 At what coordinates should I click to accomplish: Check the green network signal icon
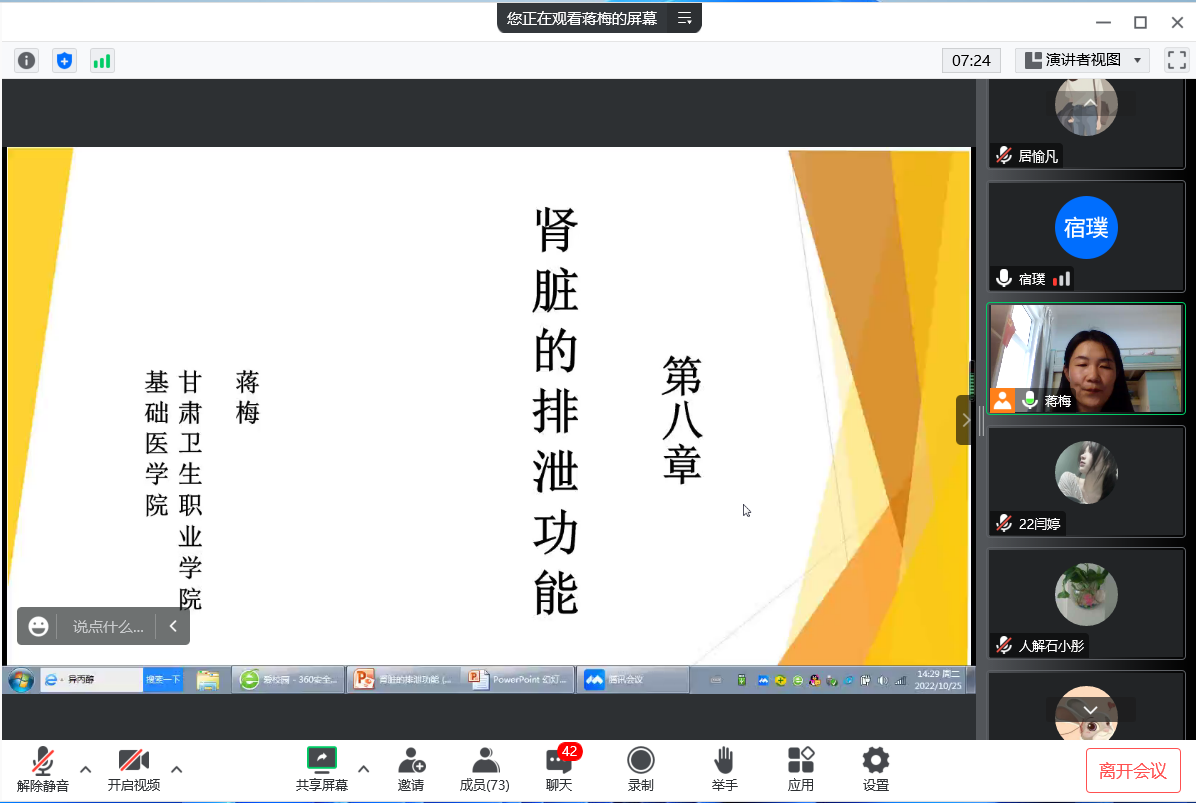click(102, 61)
